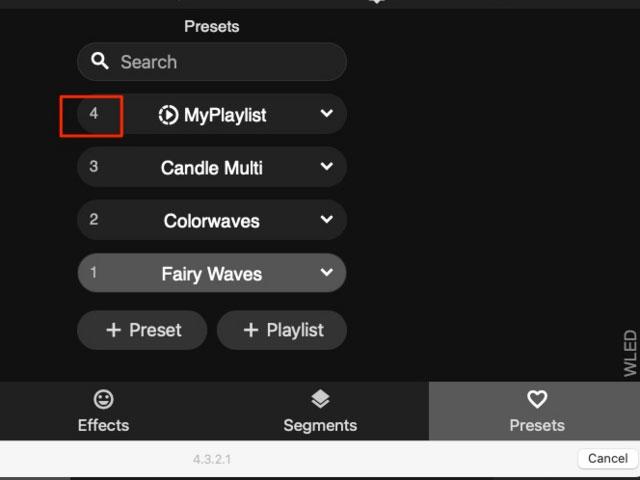Activate the Fairy Waves preset
Screen dimensions: 640x480
tap(212, 274)
